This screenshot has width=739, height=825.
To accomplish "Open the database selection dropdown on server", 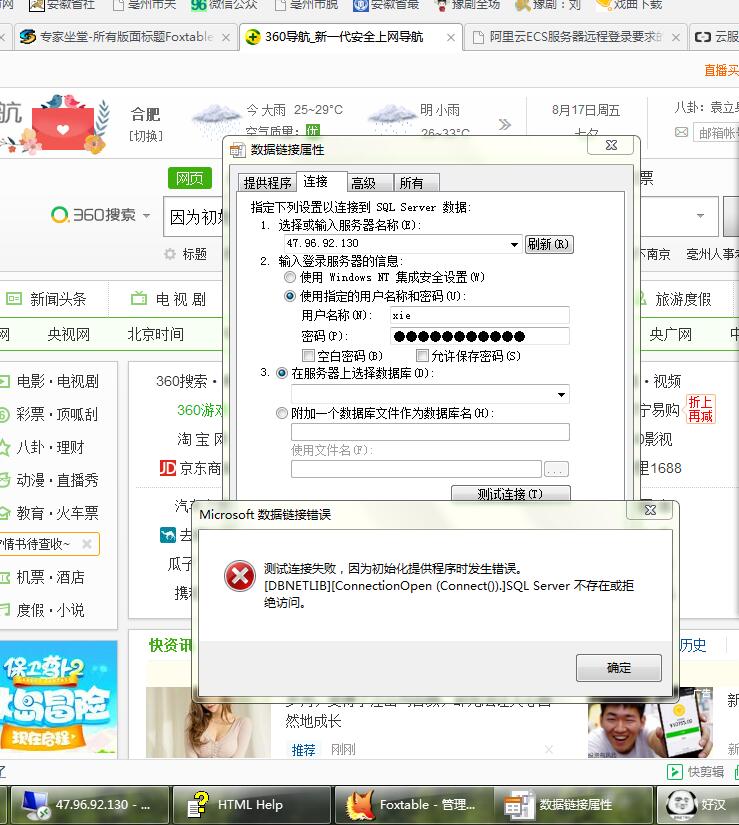I will click(561, 394).
